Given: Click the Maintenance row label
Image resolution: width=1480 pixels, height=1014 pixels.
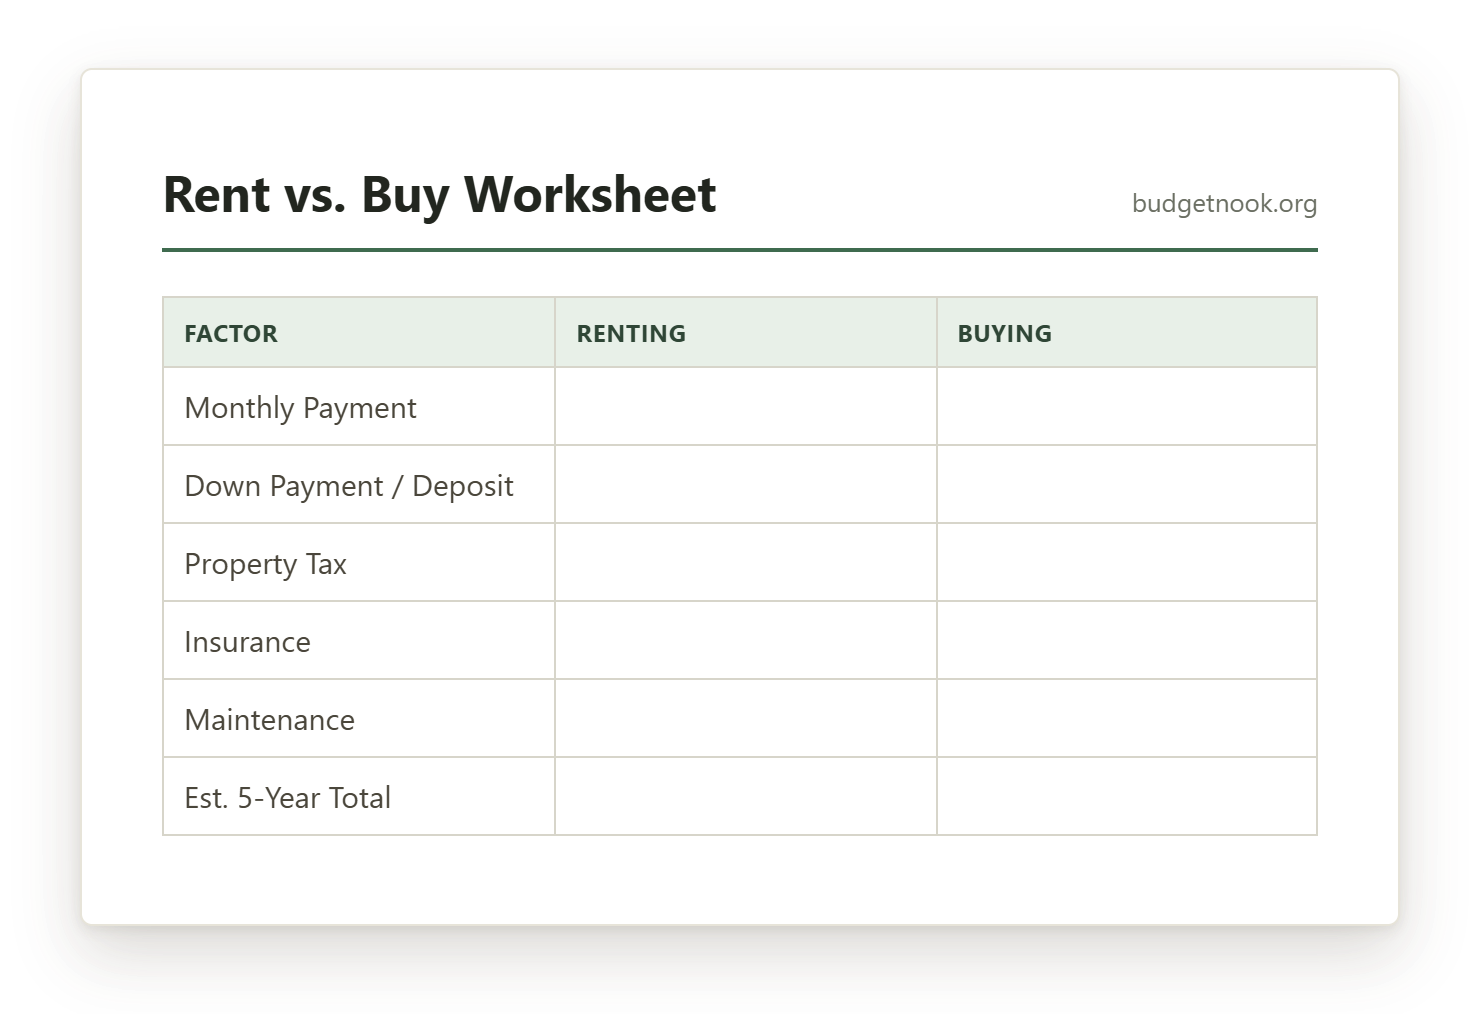Looking at the screenshot, I should [269, 720].
